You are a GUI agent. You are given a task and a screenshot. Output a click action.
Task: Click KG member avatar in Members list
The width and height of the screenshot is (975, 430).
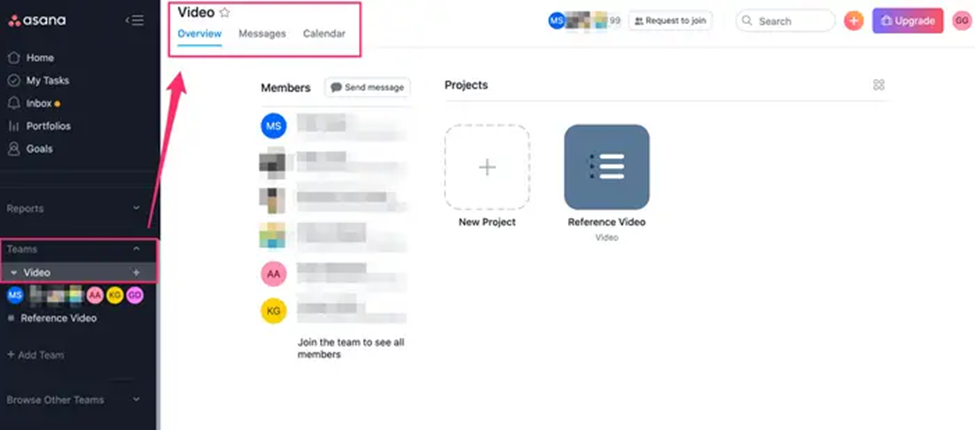pyautogui.click(x=274, y=311)
